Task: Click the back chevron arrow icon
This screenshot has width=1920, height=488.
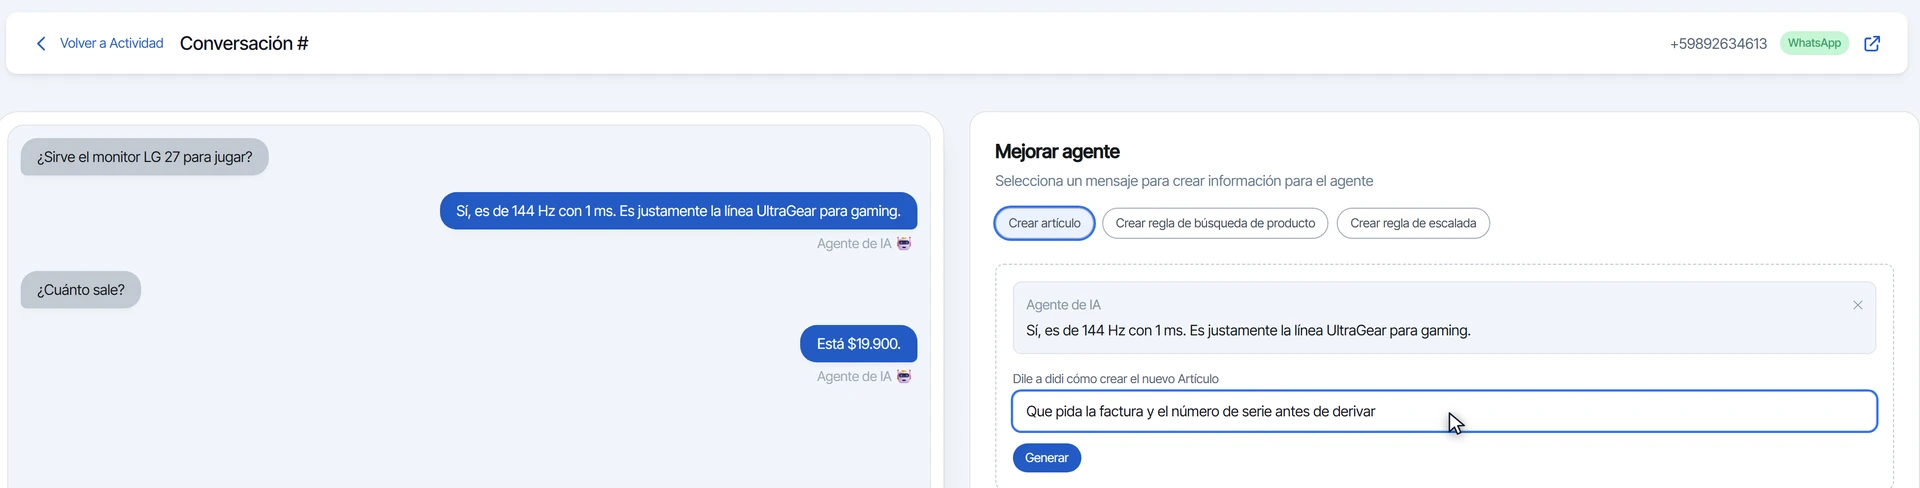Action: (x=41, y=43)
